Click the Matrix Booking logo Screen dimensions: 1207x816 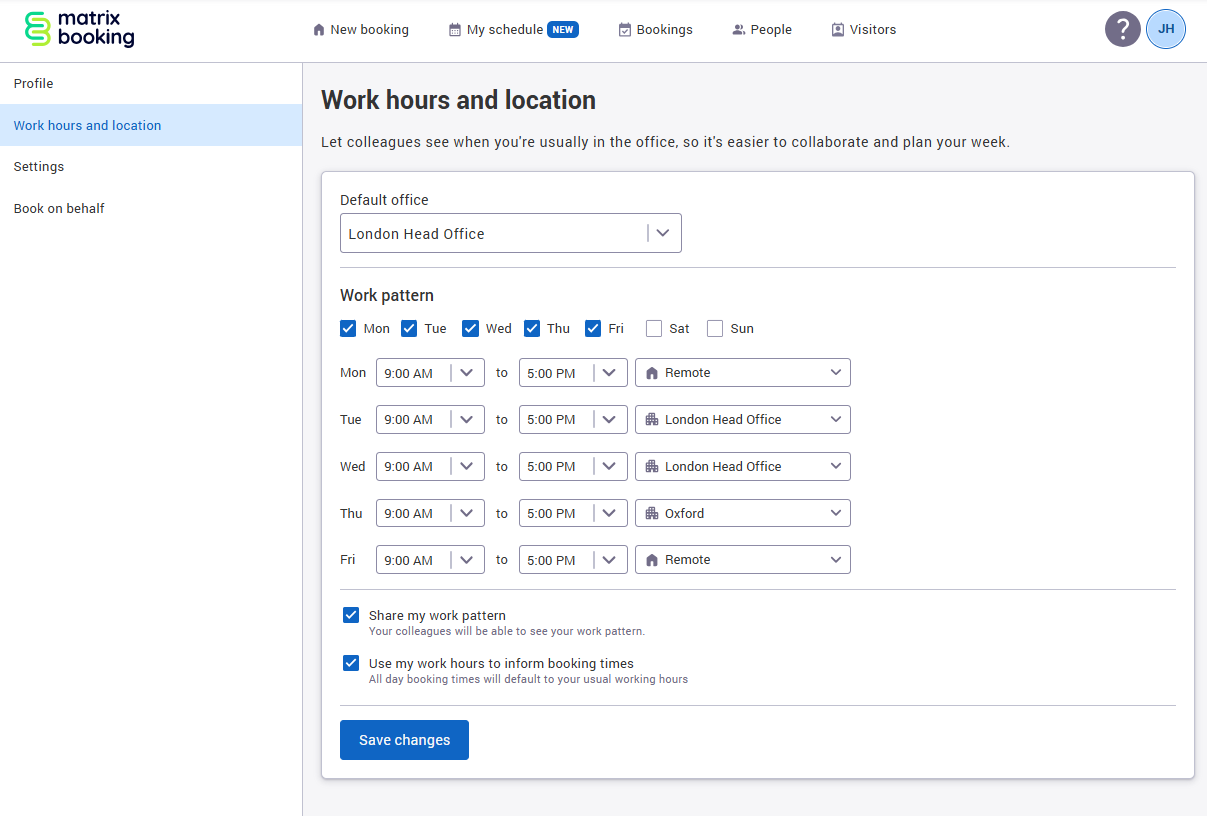coord(79,30)
